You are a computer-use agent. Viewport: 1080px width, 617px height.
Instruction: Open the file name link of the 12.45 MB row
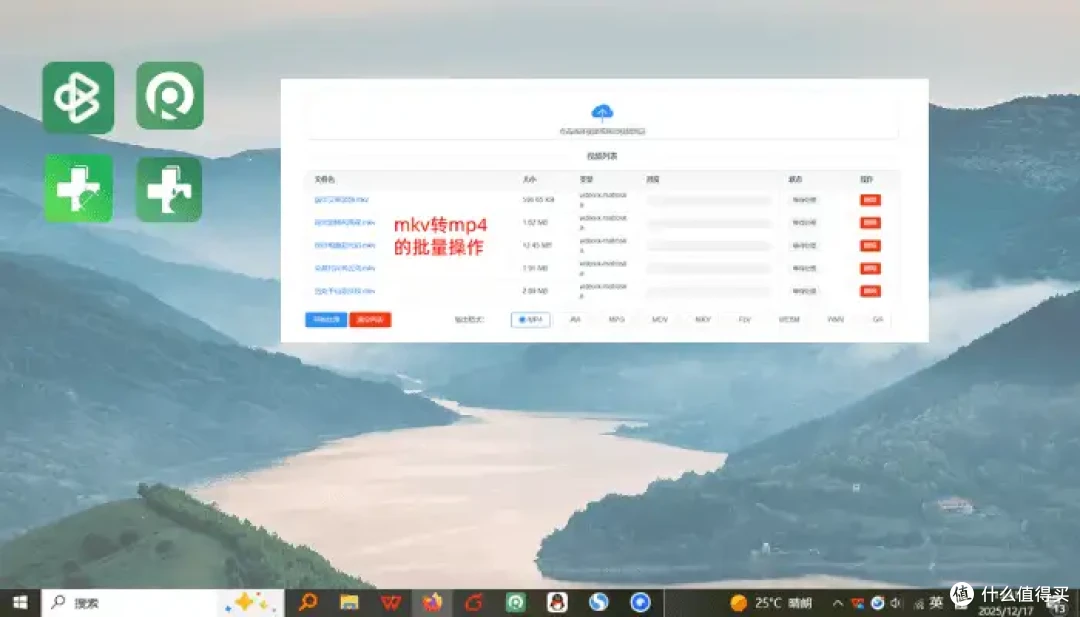pos(344,245)
